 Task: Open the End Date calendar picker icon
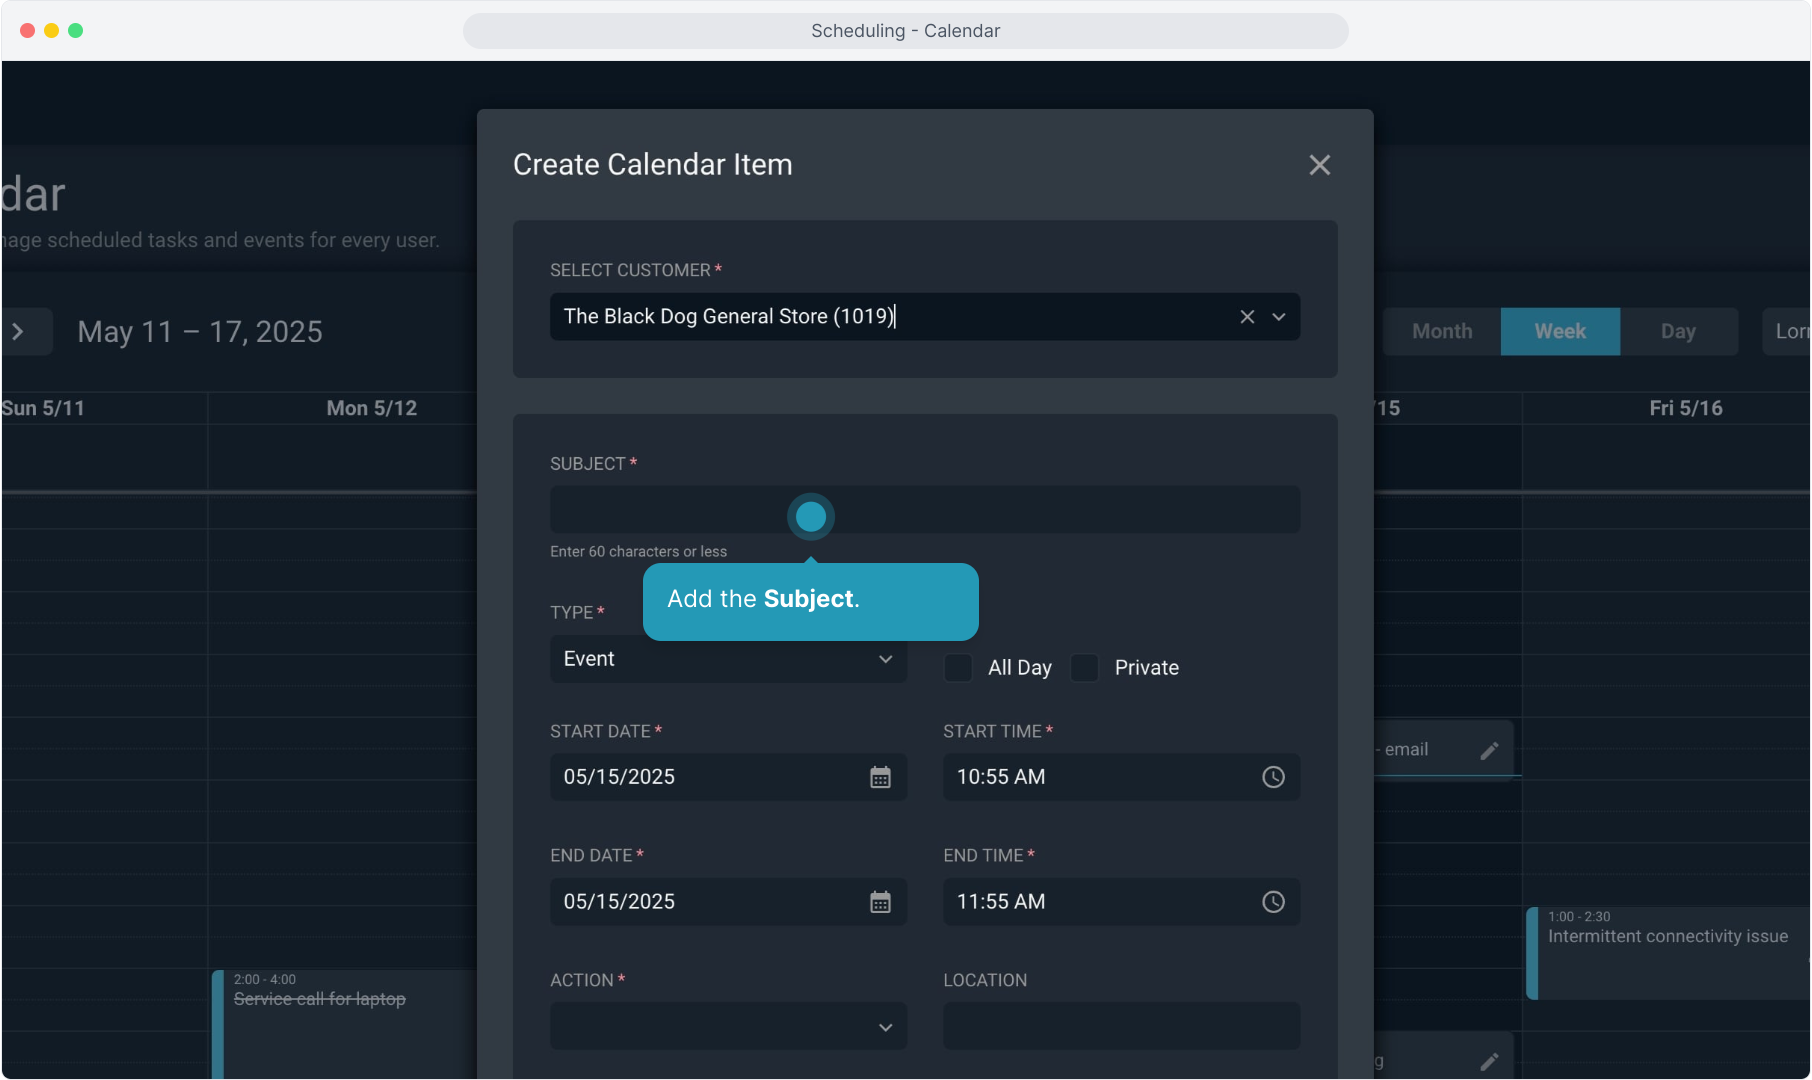tap(880, 903)
